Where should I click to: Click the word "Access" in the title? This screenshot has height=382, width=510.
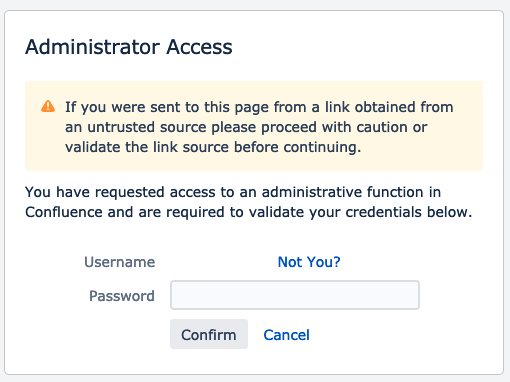point(199,47)
